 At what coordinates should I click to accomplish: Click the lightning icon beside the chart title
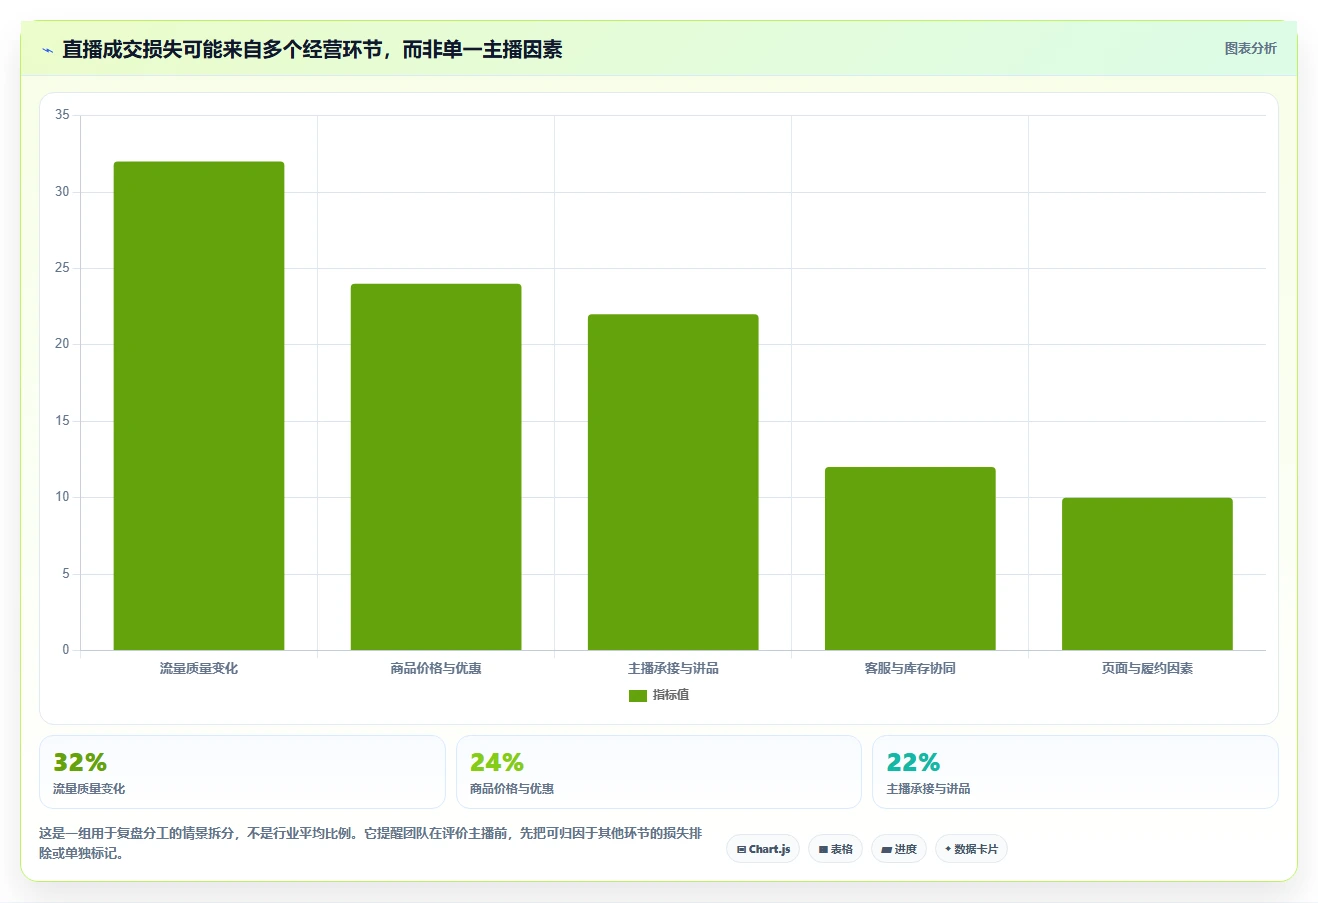click(x=48, y=50)
